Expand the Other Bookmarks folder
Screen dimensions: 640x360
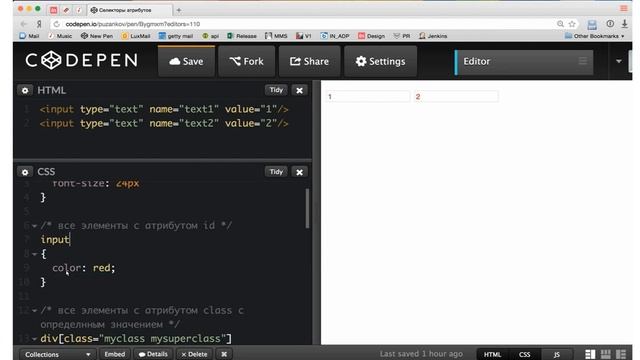[x=595, y=36]
